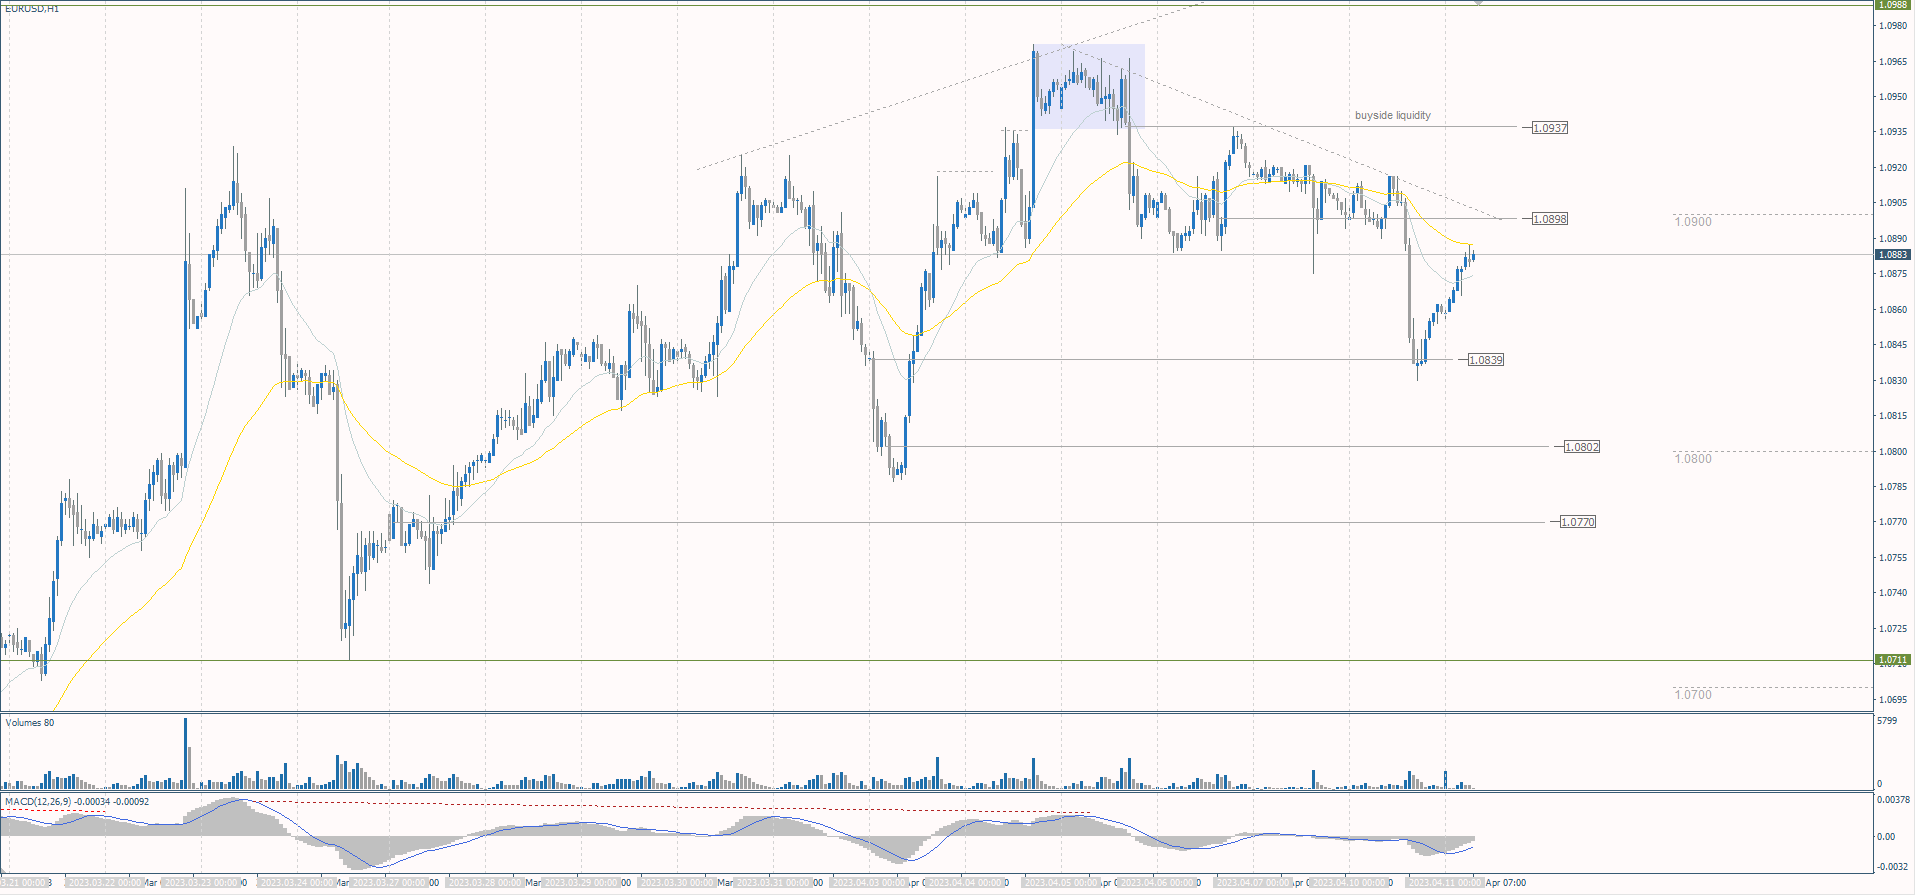The image size is (1915, 895).
Task: Click the 2023.04.05 00:00 date marker
Action: pos(1063,883)
